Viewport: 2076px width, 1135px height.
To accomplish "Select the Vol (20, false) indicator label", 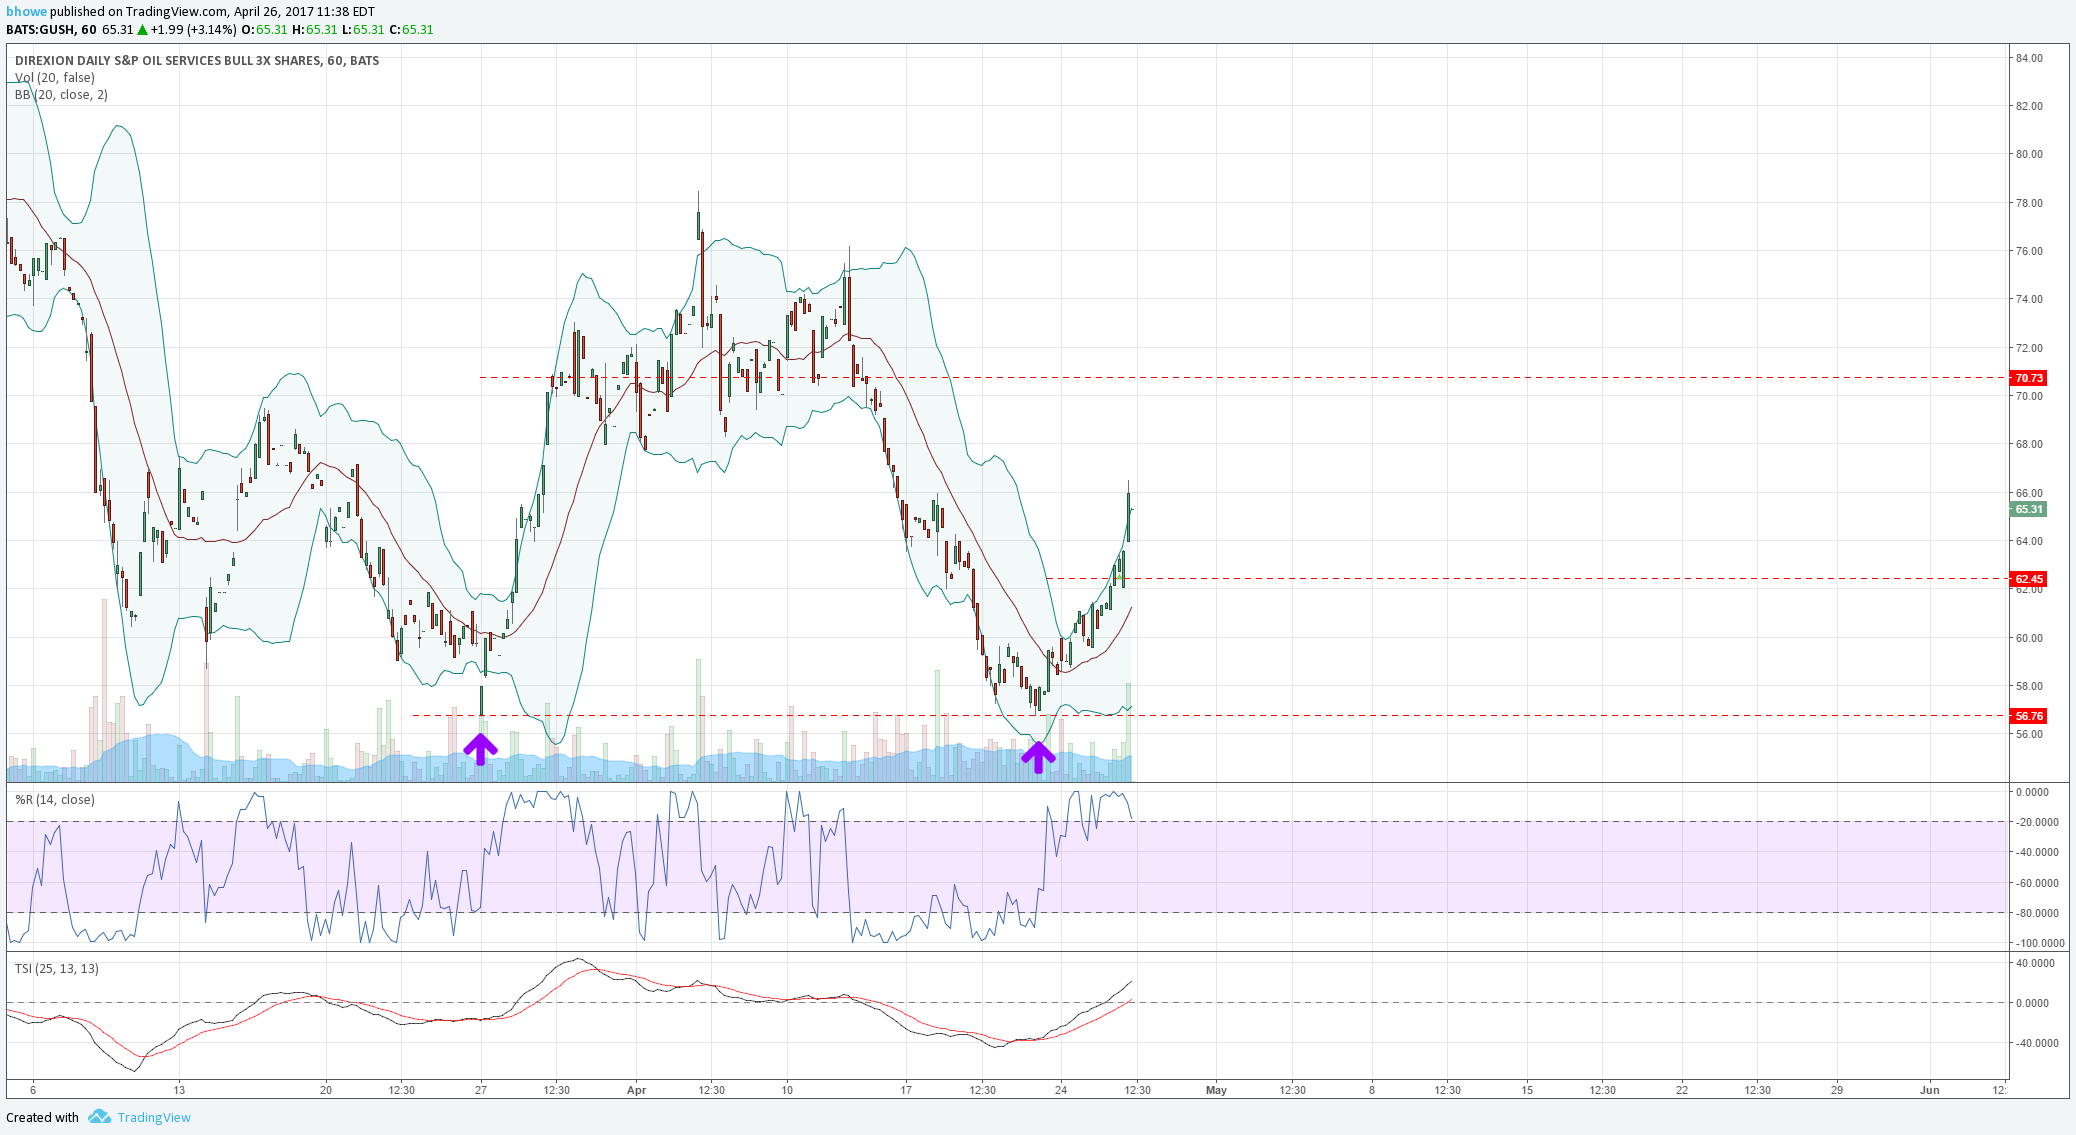I will tap(55, 78).
